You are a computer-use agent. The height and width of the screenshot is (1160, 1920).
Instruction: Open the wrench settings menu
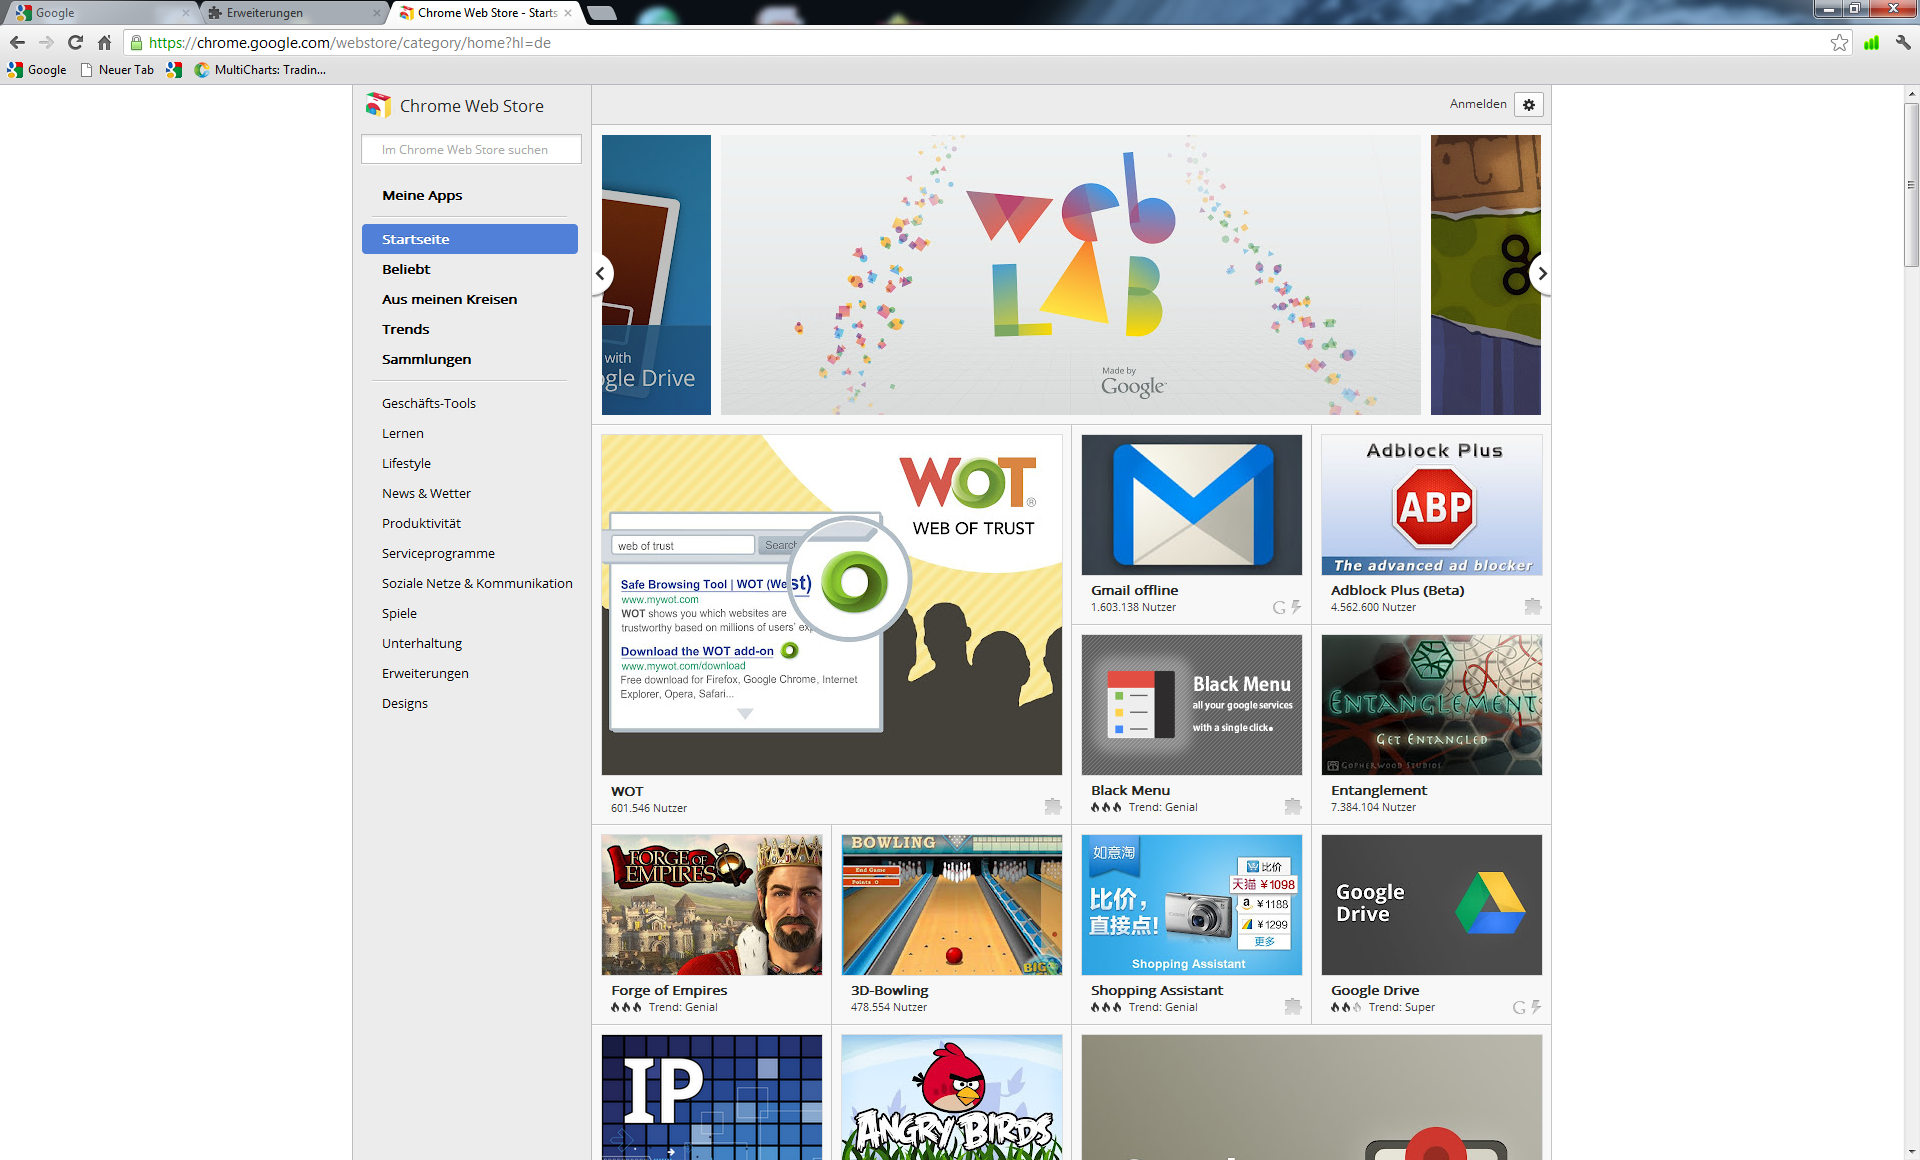(x=1902, y=43)
